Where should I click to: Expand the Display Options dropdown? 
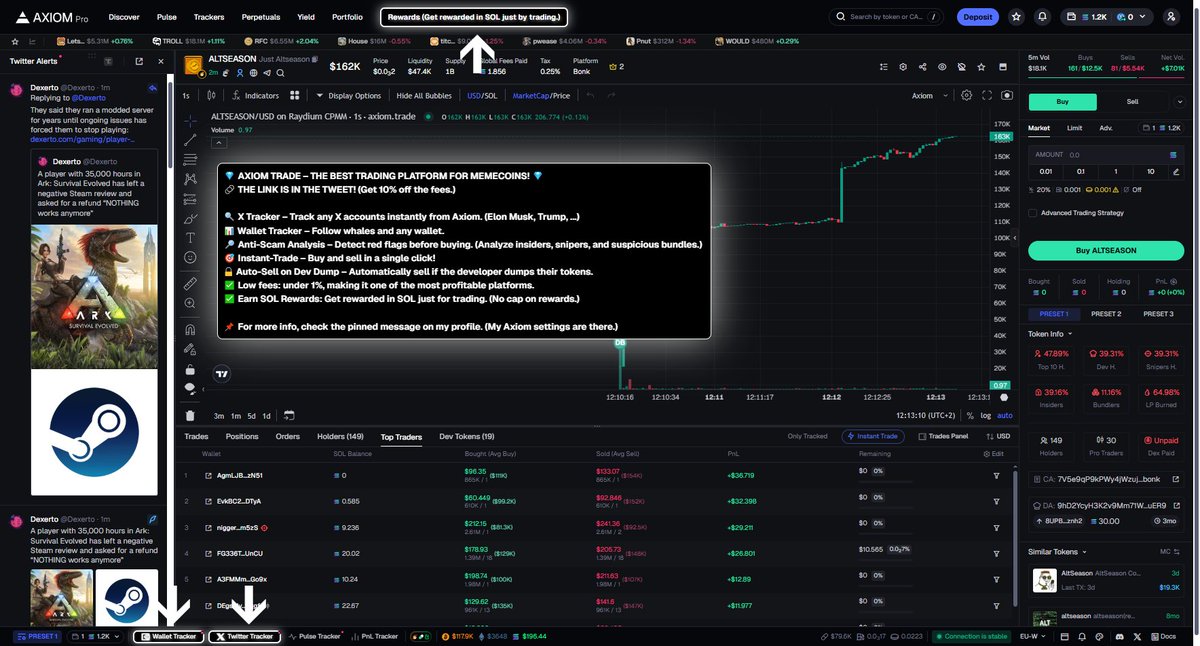[x=349, y=96]
